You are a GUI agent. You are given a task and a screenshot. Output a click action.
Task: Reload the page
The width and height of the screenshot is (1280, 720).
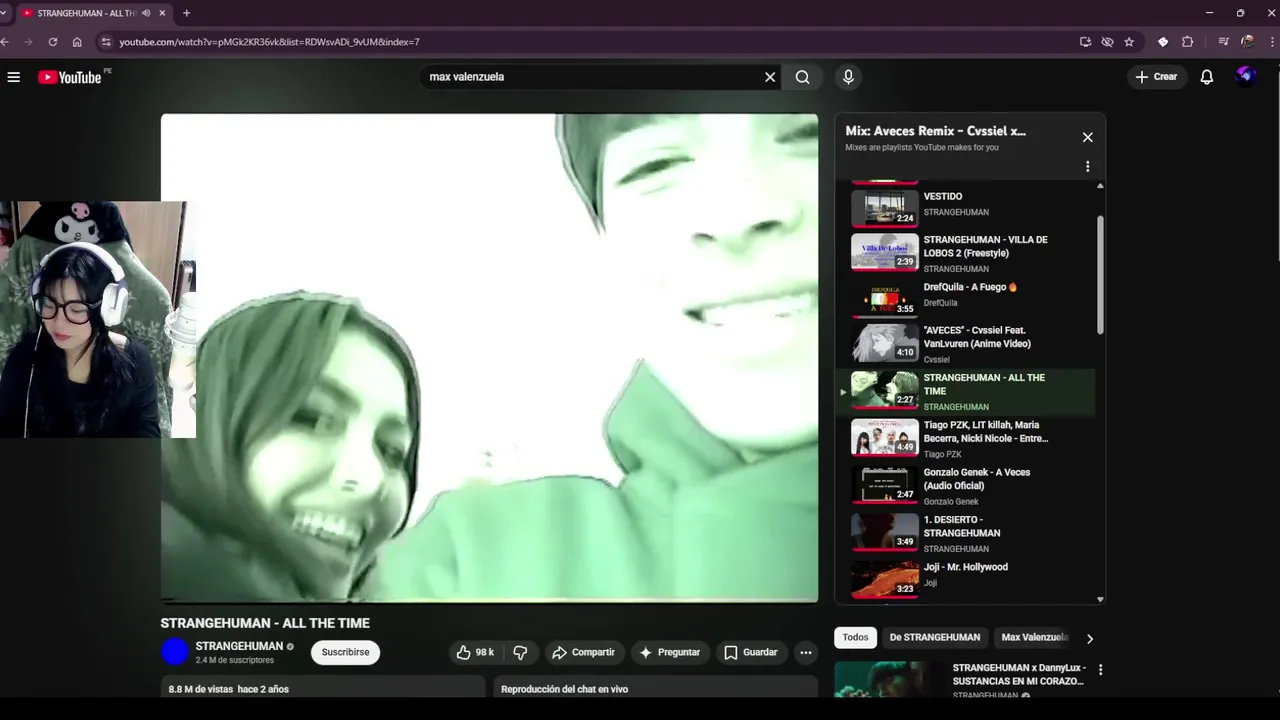[53, 42]
